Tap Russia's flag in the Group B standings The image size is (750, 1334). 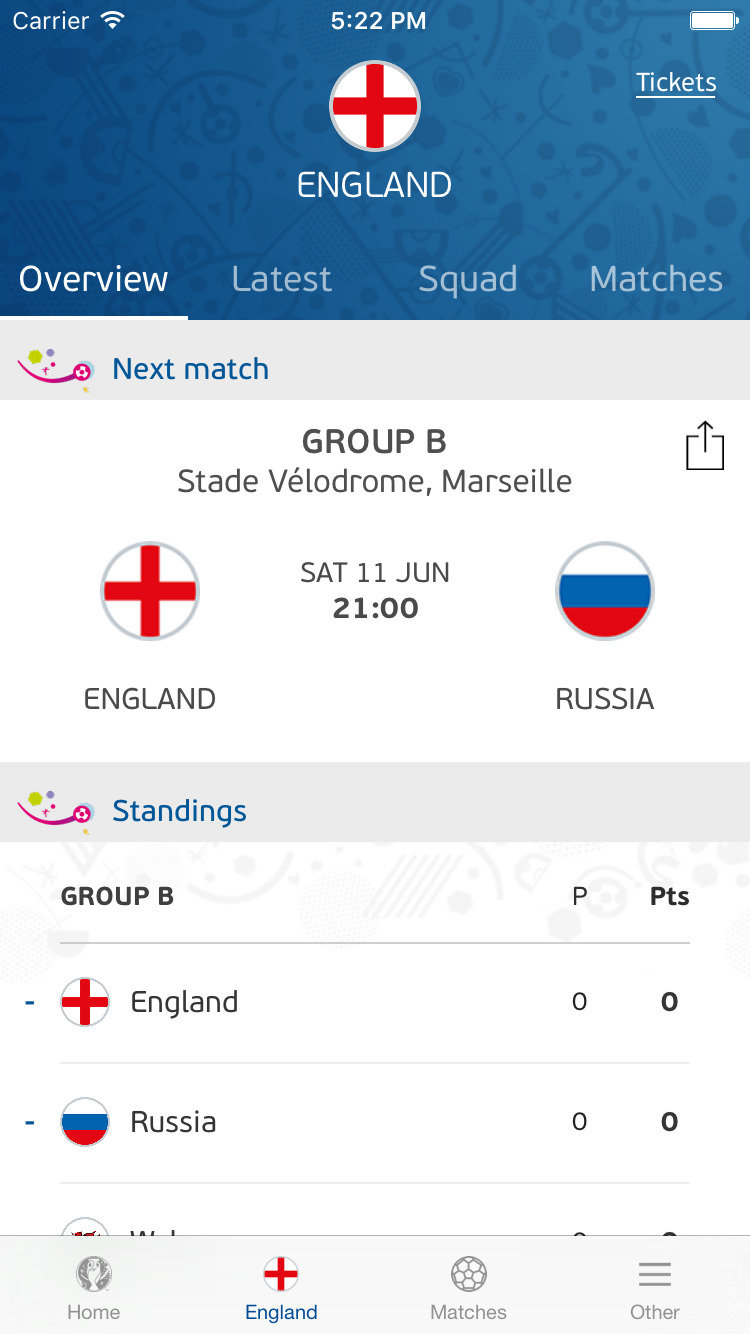point(85,1122)
